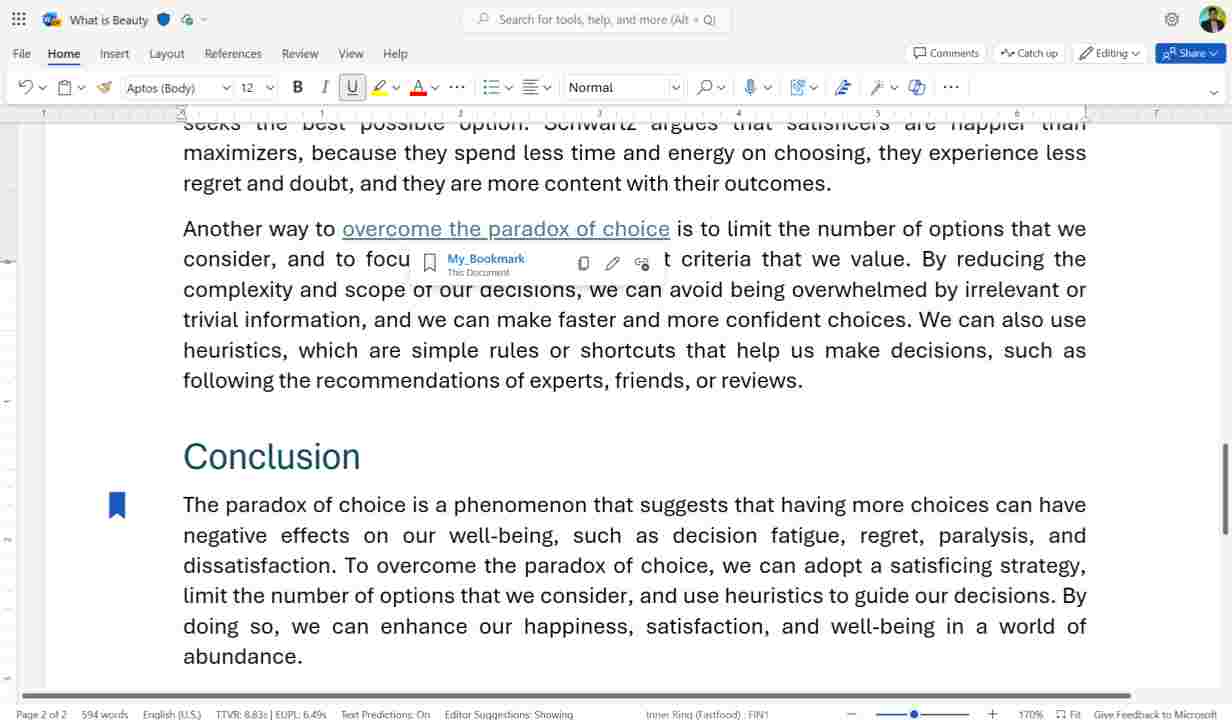Click the document title What is Beauty
This screenshot has height=720, width=1232.
tap(109, 20)
